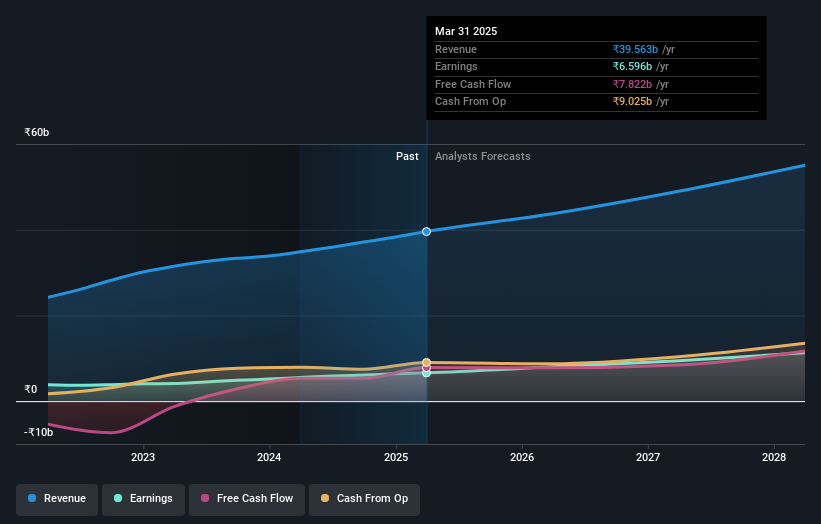Click the ₹39.563b revenue value
Image resolution: width=821 pixels, height=524 pixels.
635,49
